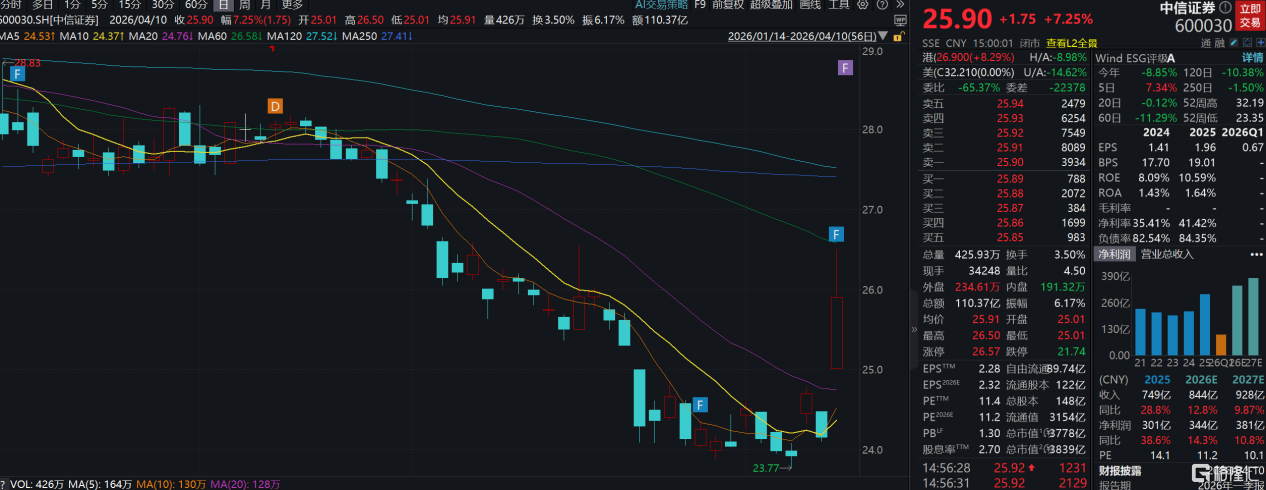Click the 14:56:28 trade tick row
Viewport: 1266px width, 490px height.
[1003, 466]
